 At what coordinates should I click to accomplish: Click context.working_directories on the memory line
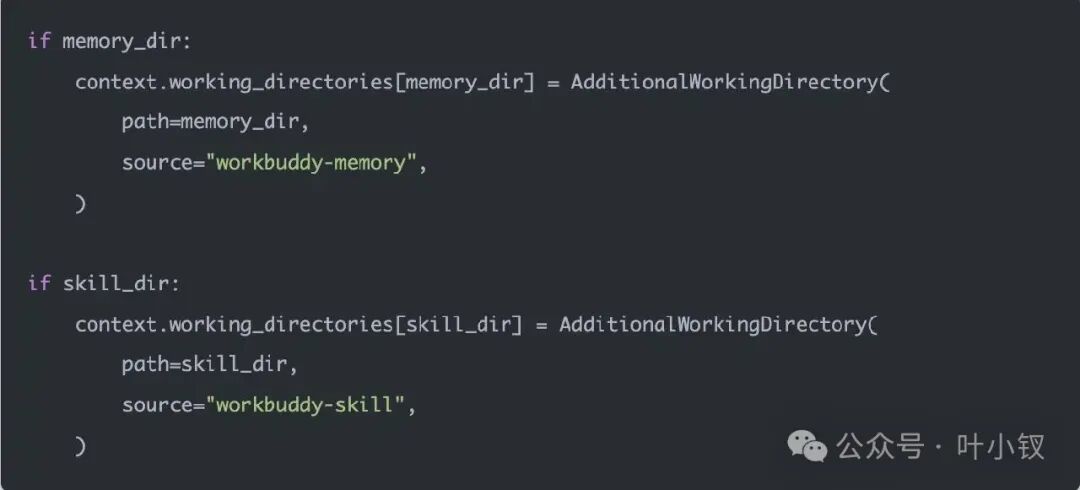[234, 83]
